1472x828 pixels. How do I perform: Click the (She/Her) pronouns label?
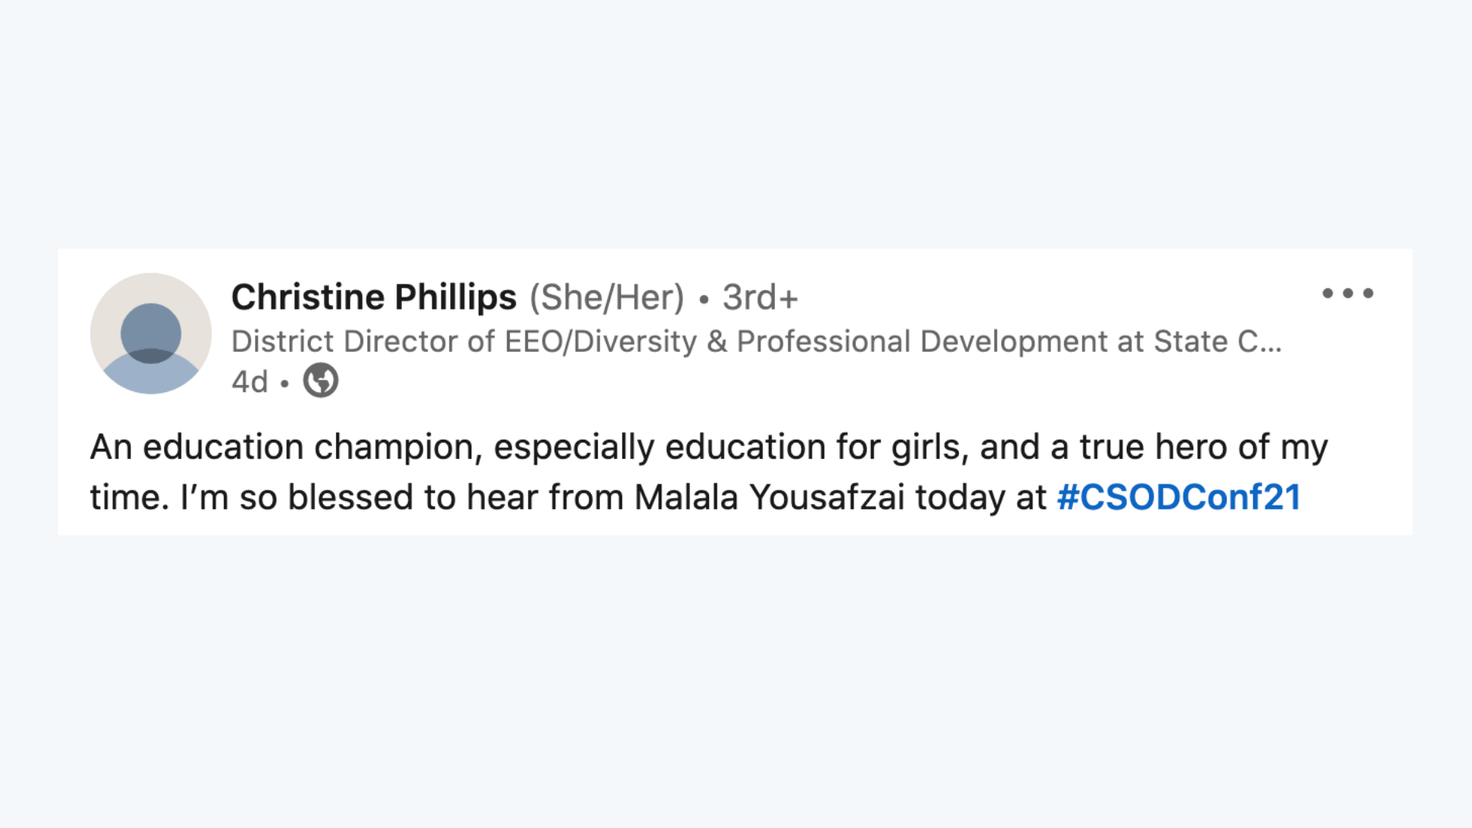[x=607, y=297]
